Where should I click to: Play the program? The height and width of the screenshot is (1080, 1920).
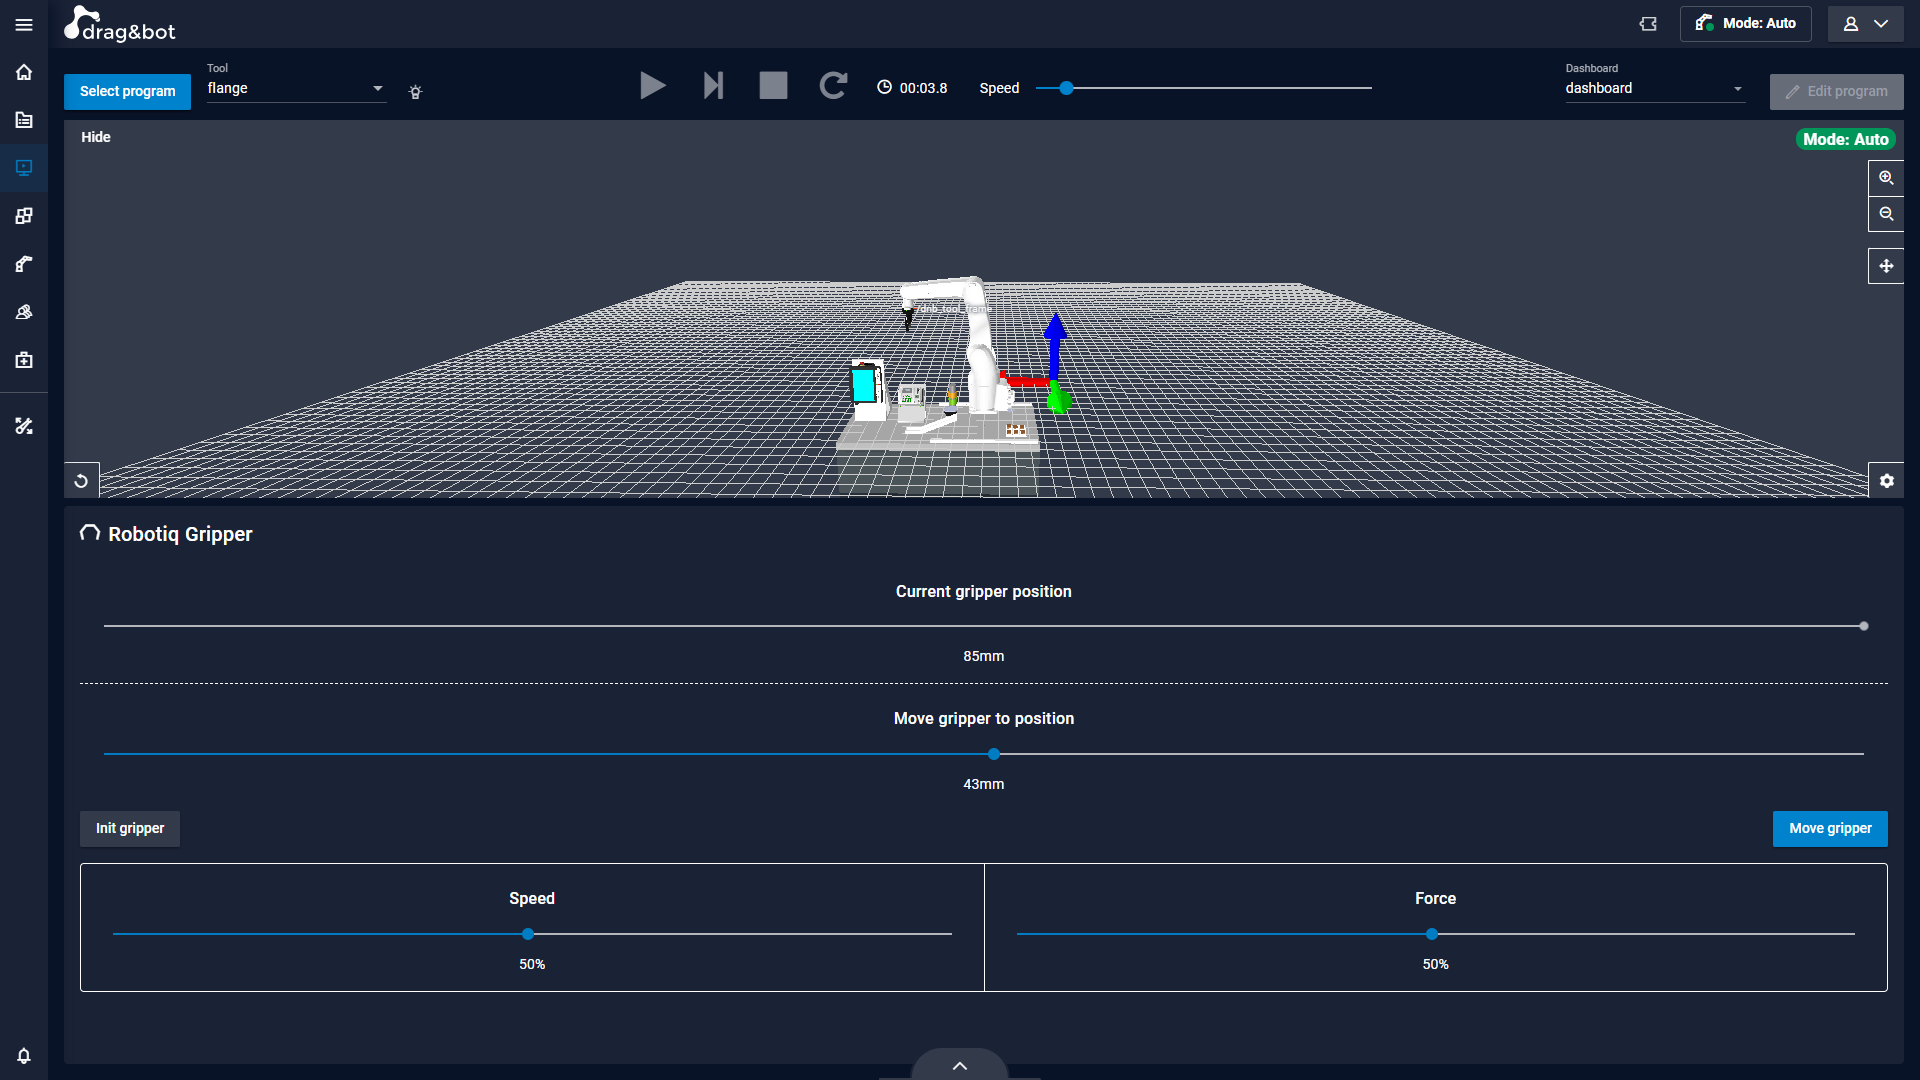click(653, 86)
